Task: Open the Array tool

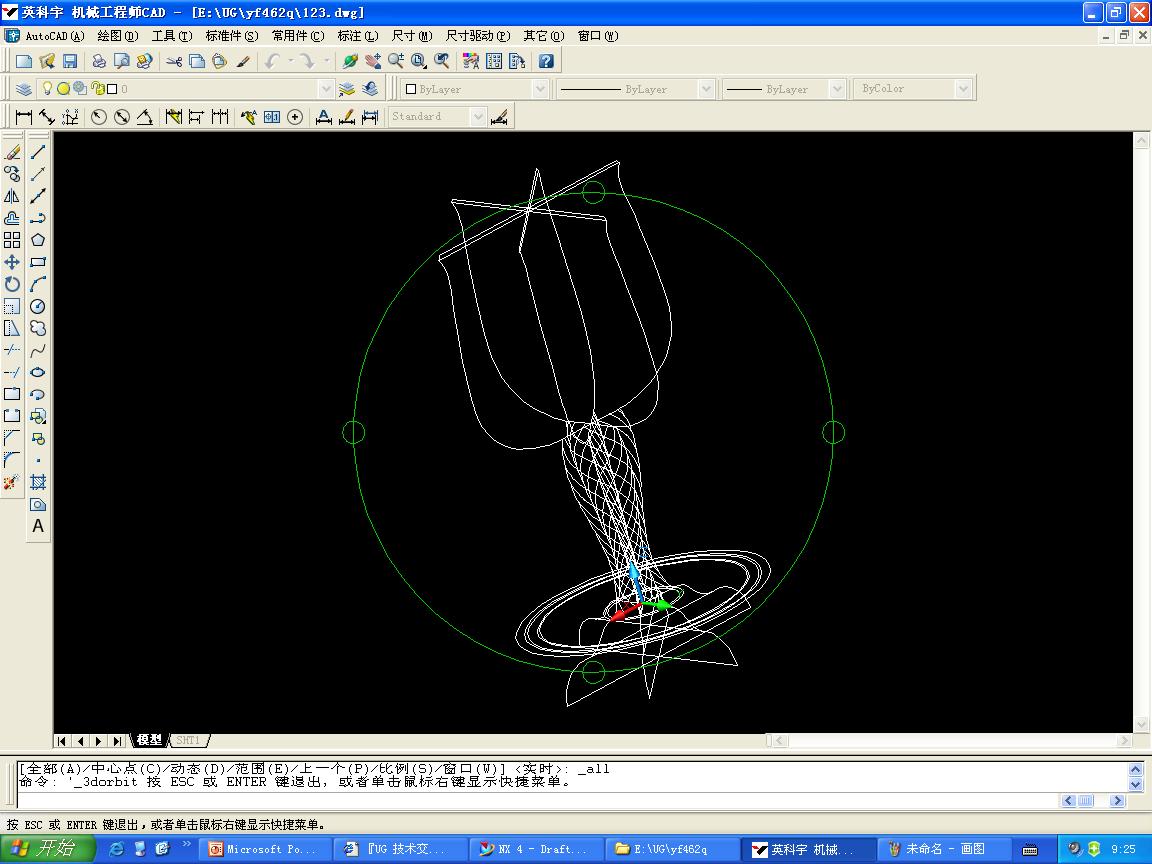Action: [x=12, y=240]
